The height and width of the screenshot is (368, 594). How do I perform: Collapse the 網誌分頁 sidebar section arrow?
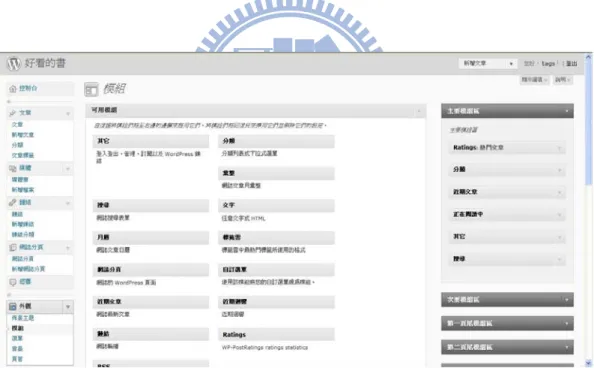68,248
